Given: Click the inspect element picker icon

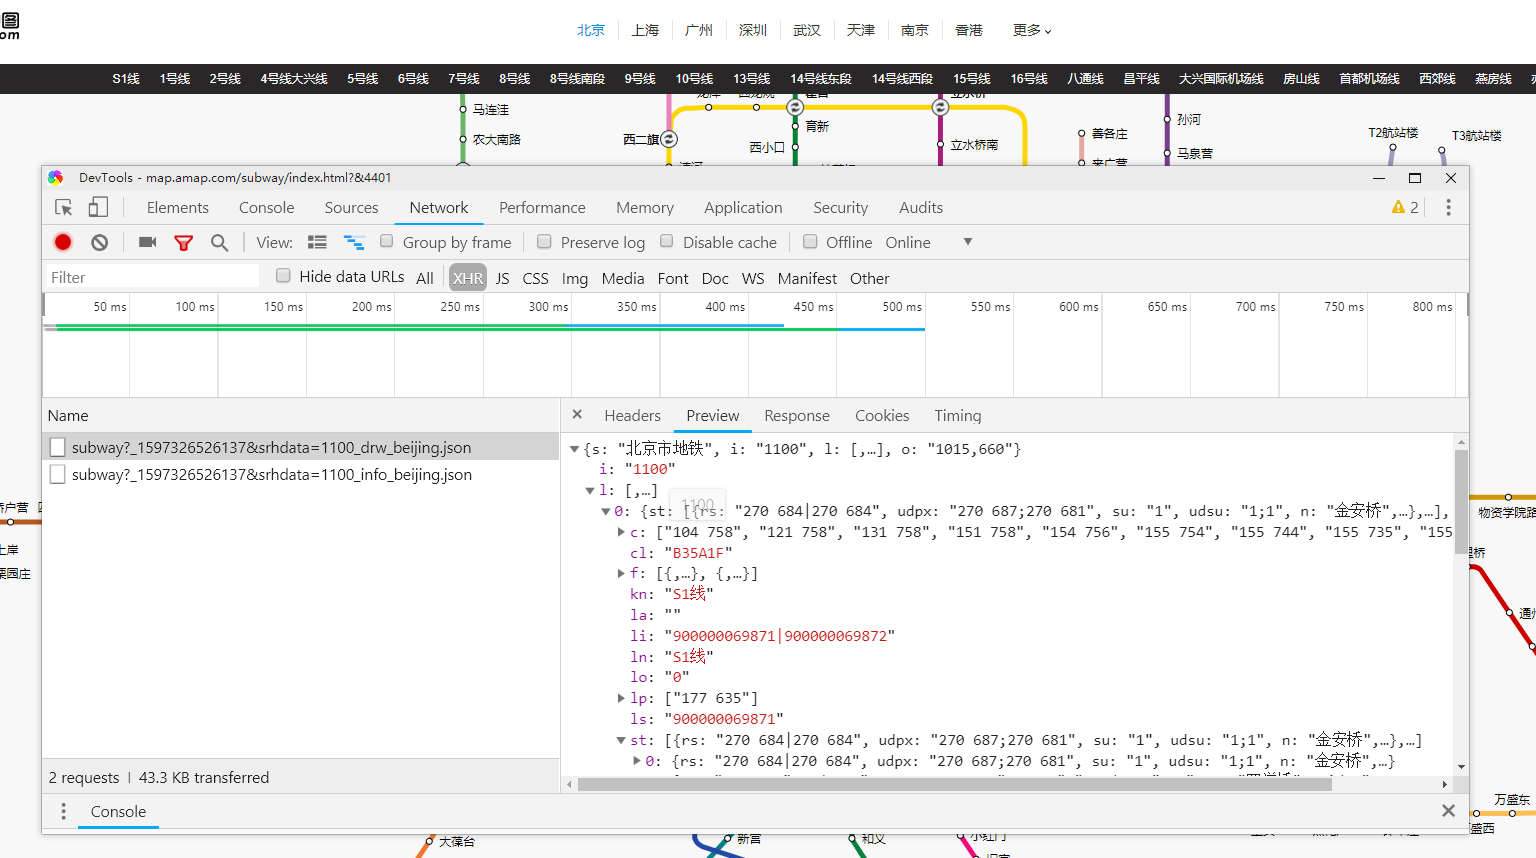Looking at the screenshot, I should [64, 207].
